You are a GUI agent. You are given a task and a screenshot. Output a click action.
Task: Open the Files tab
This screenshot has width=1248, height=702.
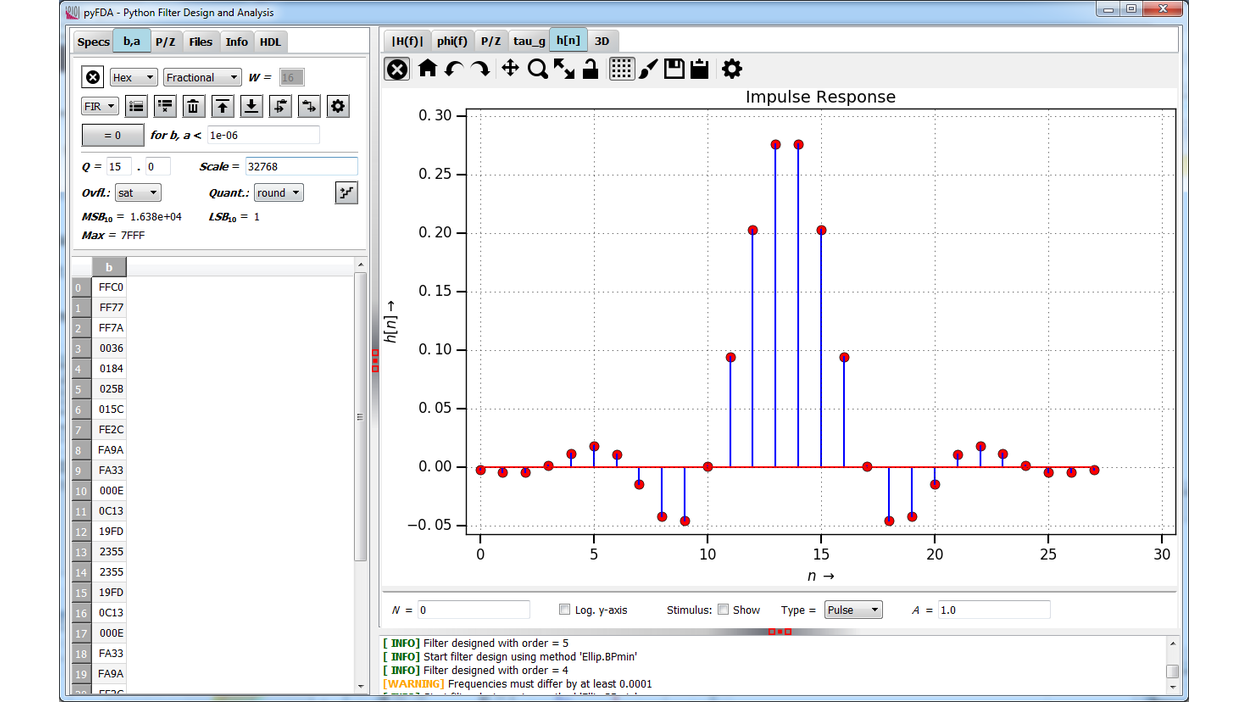[201, 42]
